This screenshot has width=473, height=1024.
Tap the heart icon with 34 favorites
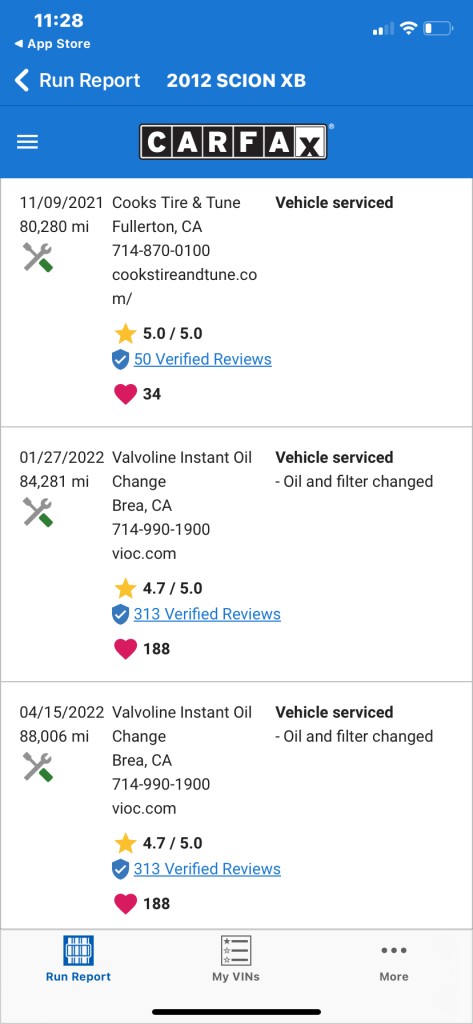tap(125, 394)
